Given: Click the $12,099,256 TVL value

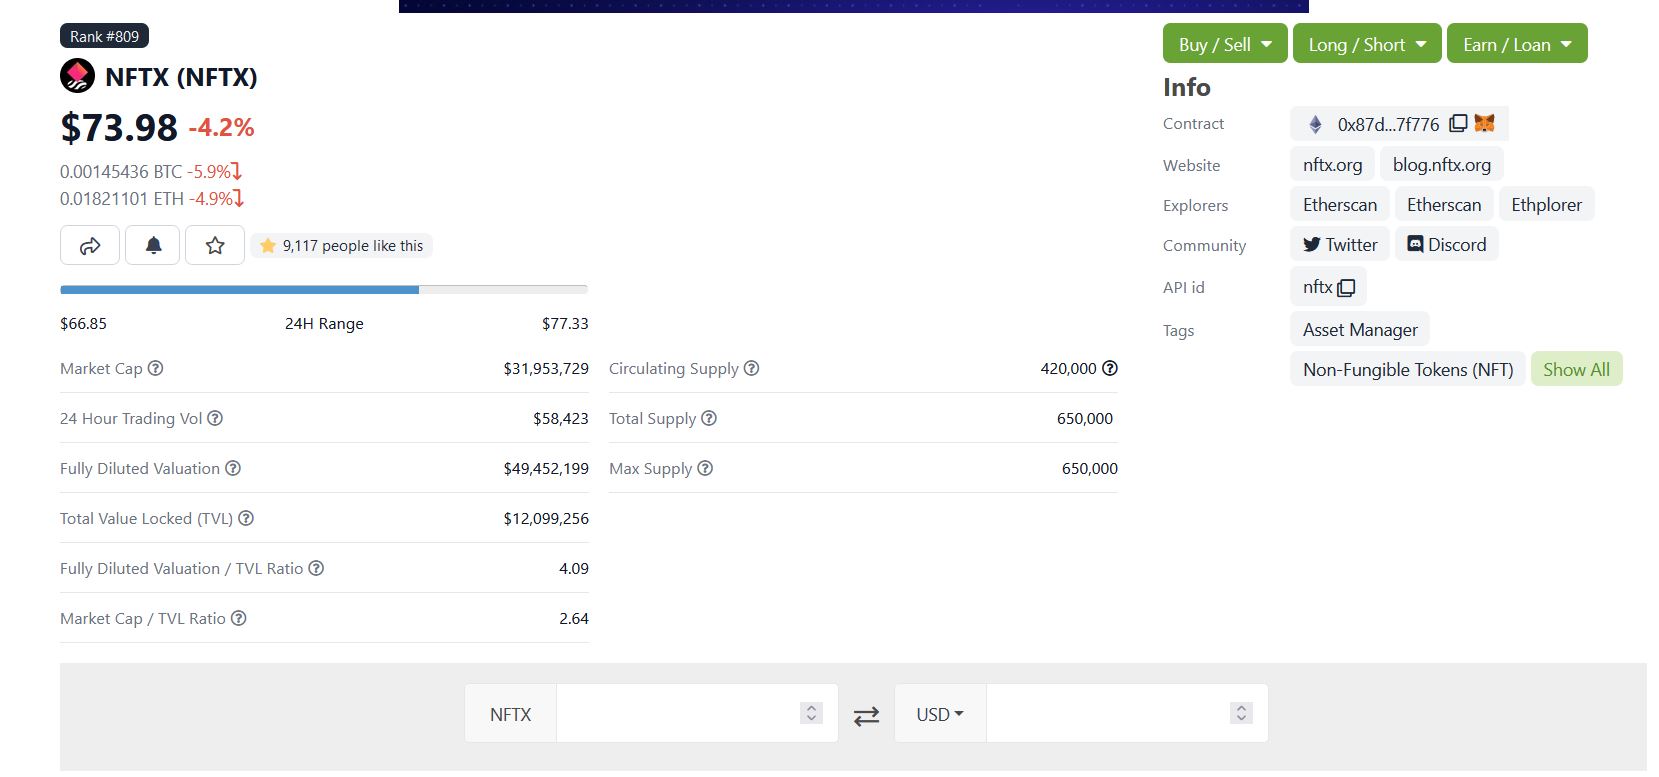Looking at the screenshot, I should pos(546,519).
